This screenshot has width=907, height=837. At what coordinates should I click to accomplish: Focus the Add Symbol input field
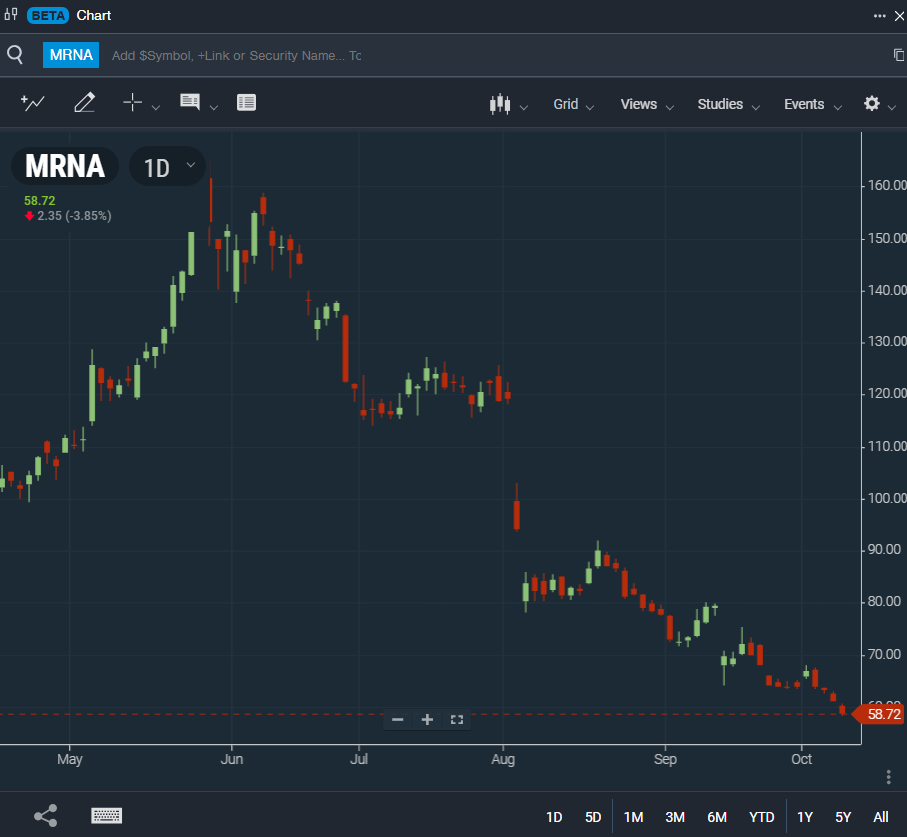click(x=236, y=56)
